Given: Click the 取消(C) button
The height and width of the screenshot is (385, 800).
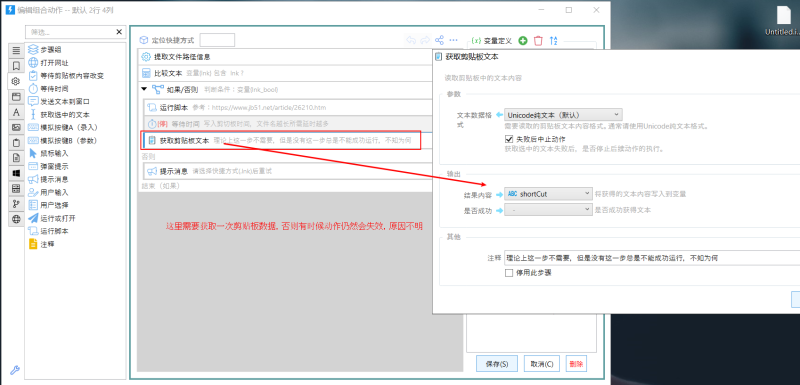Looking at the screenshot, I should click(542, 364).
